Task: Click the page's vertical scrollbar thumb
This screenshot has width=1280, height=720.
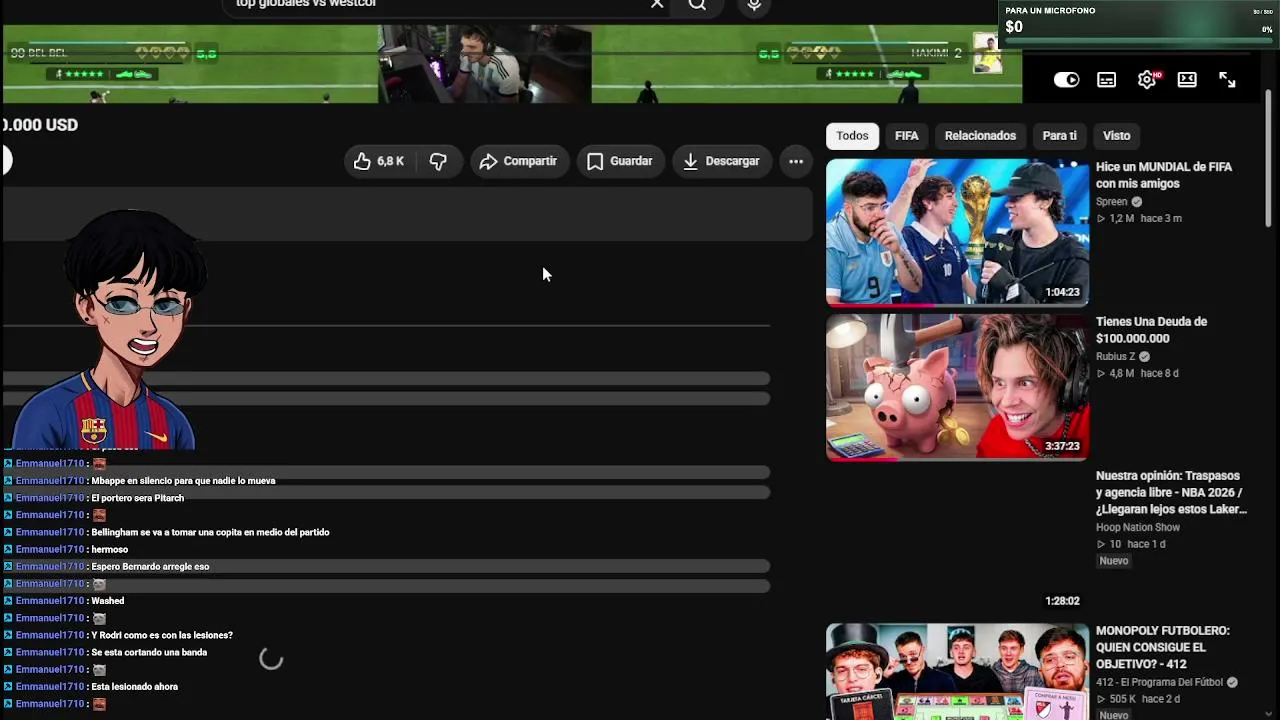Action: click(x=1268, y=160)
